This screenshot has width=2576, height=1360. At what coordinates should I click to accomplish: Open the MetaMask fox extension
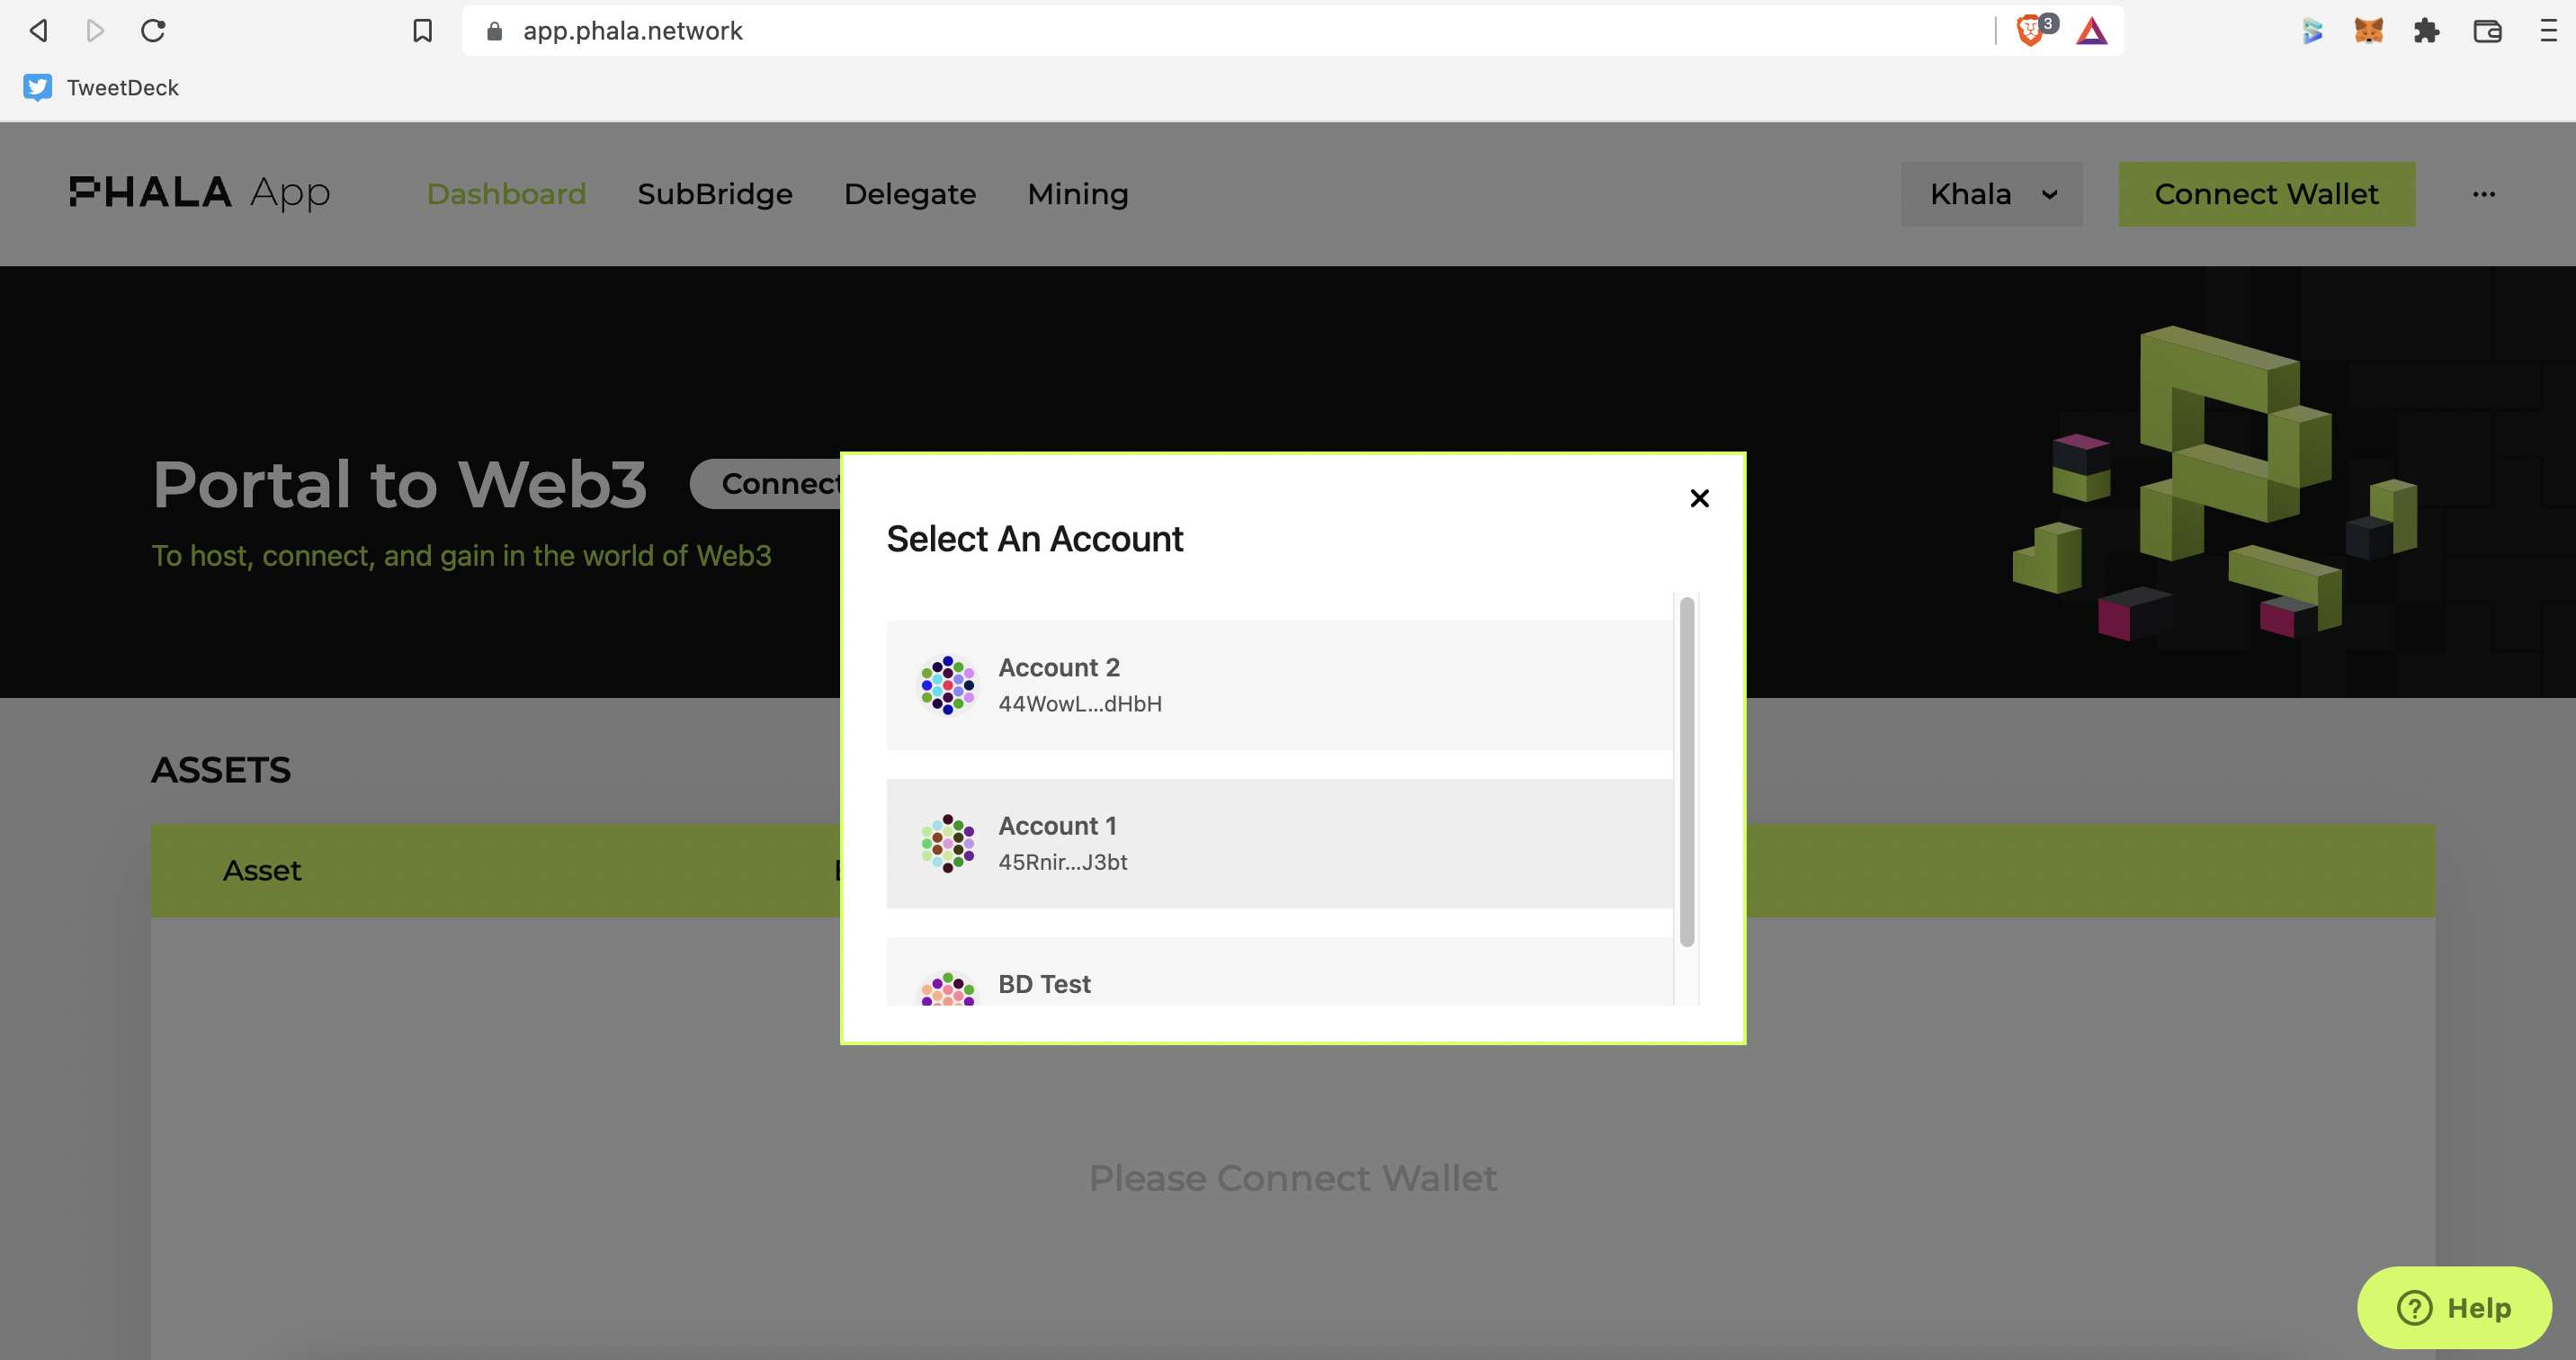(x=2369, y=31)
